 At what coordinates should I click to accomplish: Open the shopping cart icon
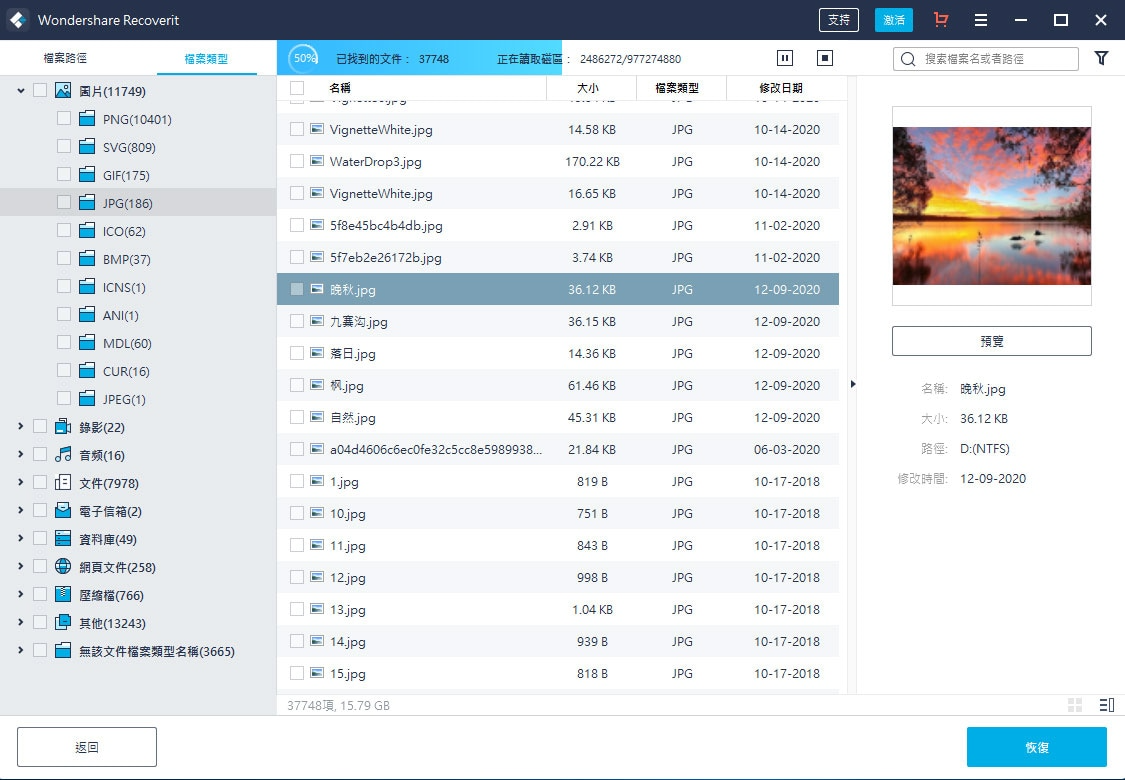coord(941,20)
